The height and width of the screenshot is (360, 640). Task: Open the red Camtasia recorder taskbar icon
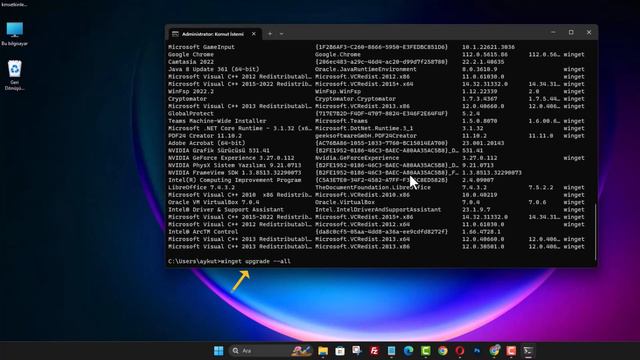click(511, 351)
